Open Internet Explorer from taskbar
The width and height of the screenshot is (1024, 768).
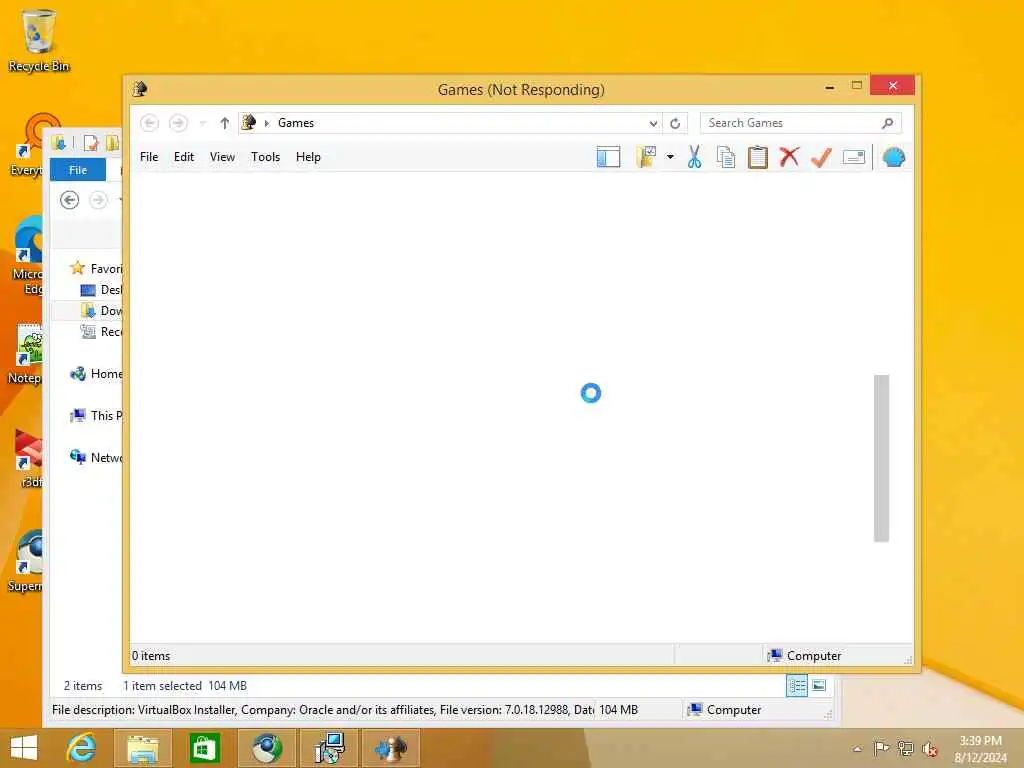click(81, 748)
